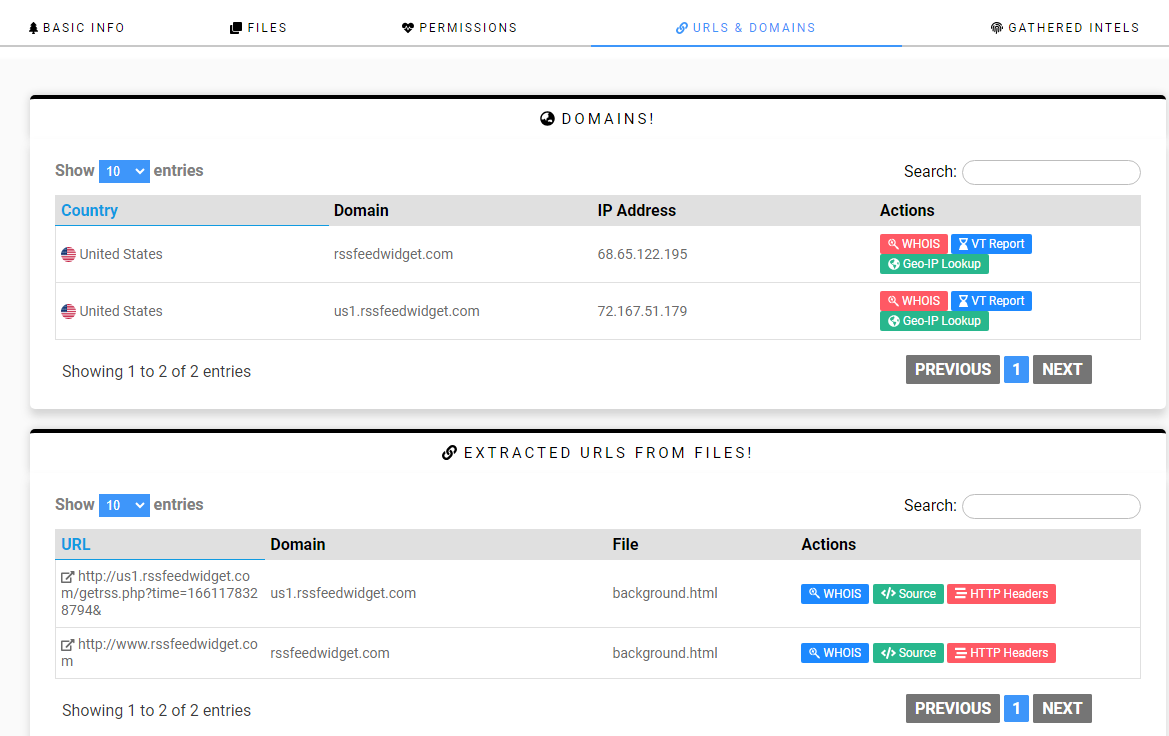Click Previous in Domains pagination

click(953, 369)
